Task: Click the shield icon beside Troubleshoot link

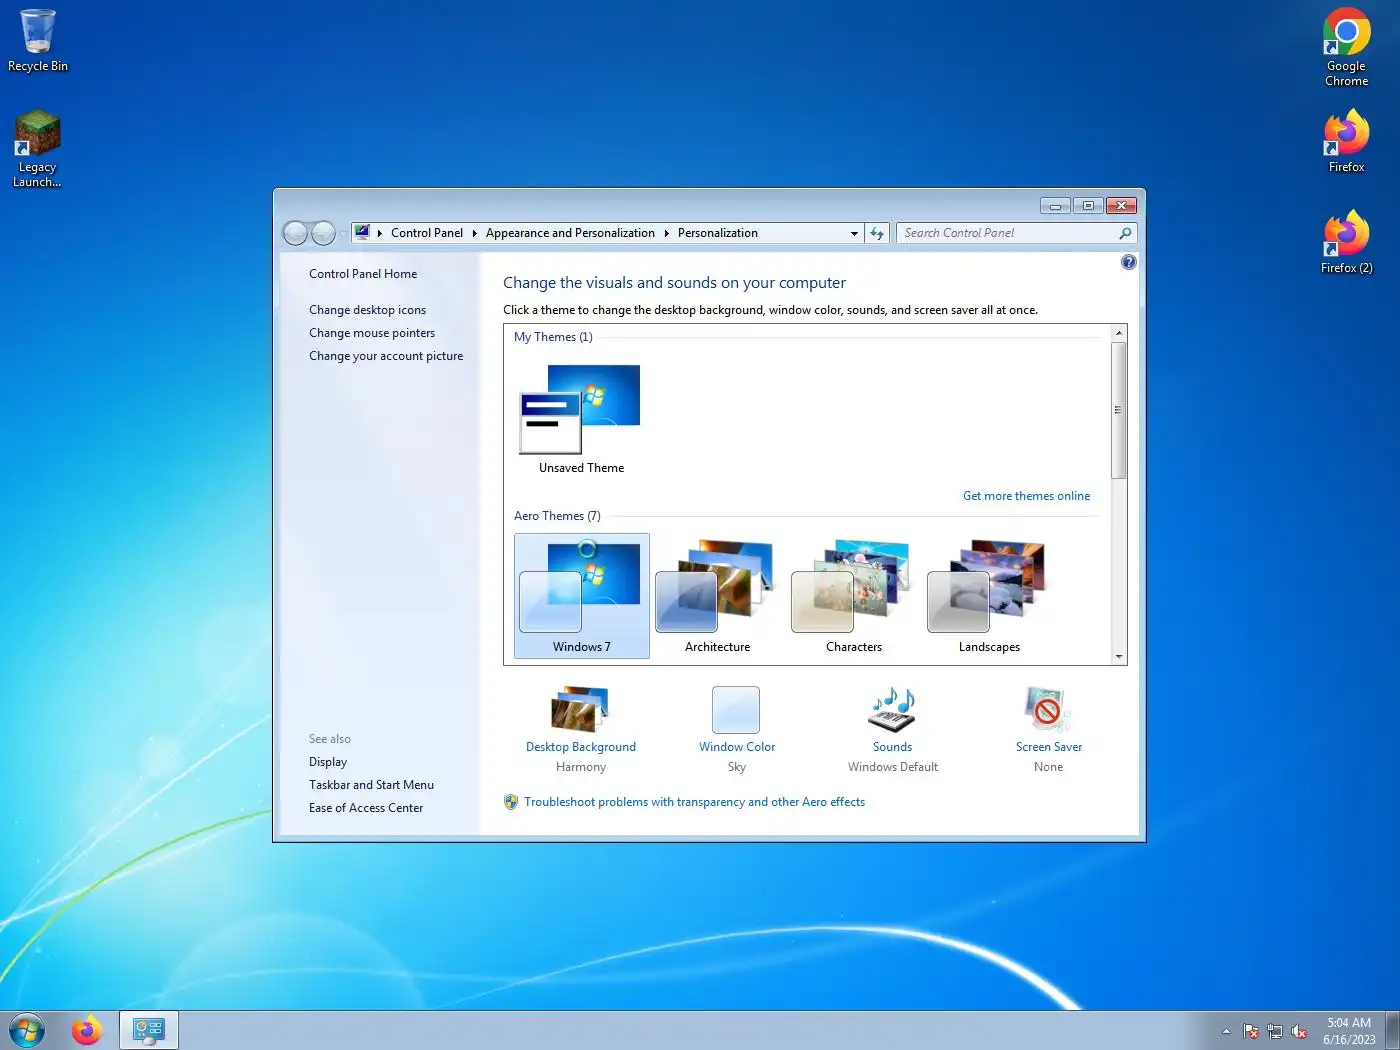Action: pyautogui.click(x=511, y=802)
